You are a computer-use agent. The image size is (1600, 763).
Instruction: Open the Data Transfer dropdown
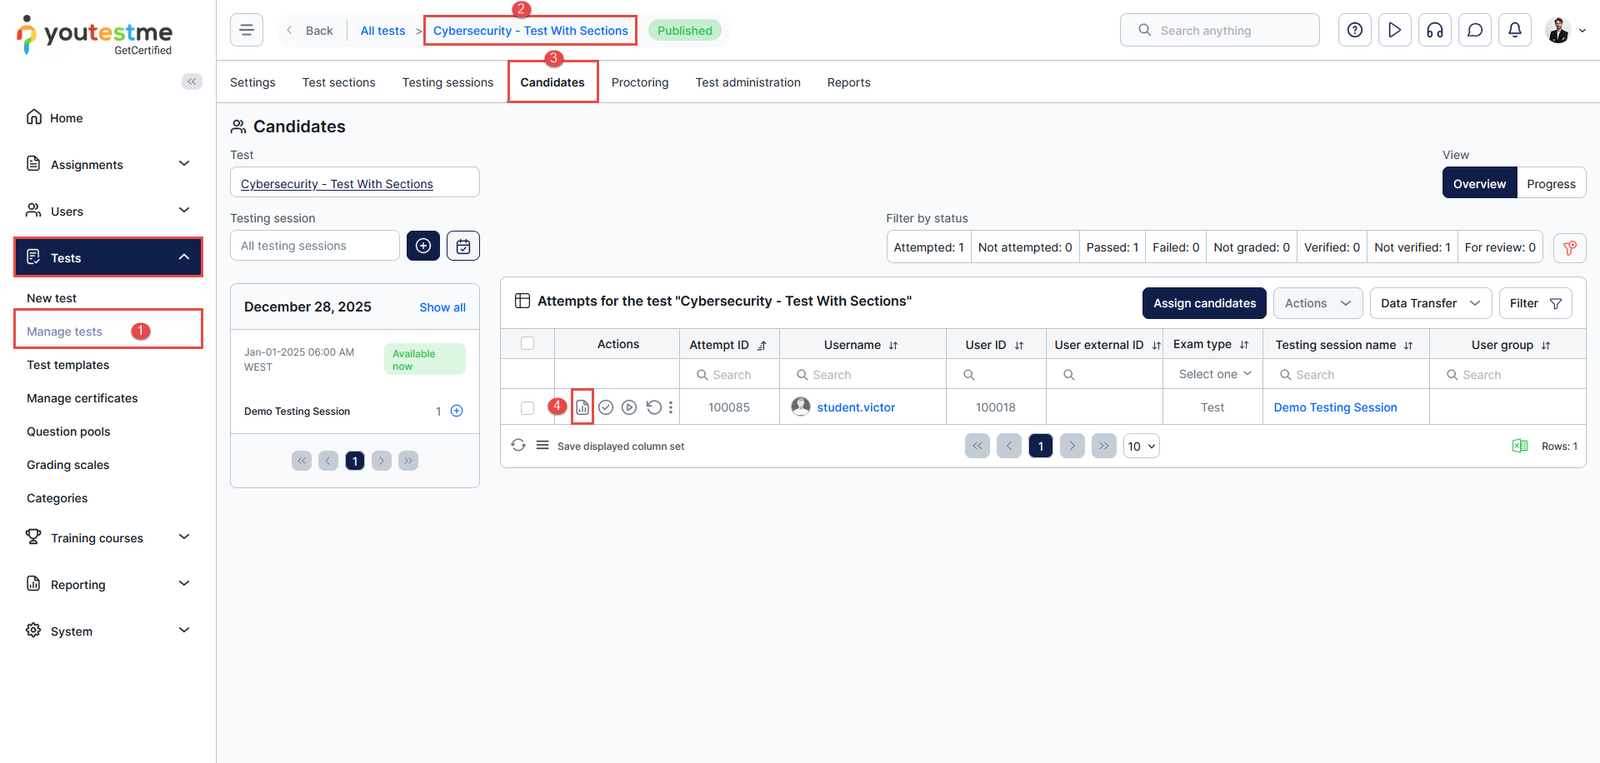(1429, 303)
